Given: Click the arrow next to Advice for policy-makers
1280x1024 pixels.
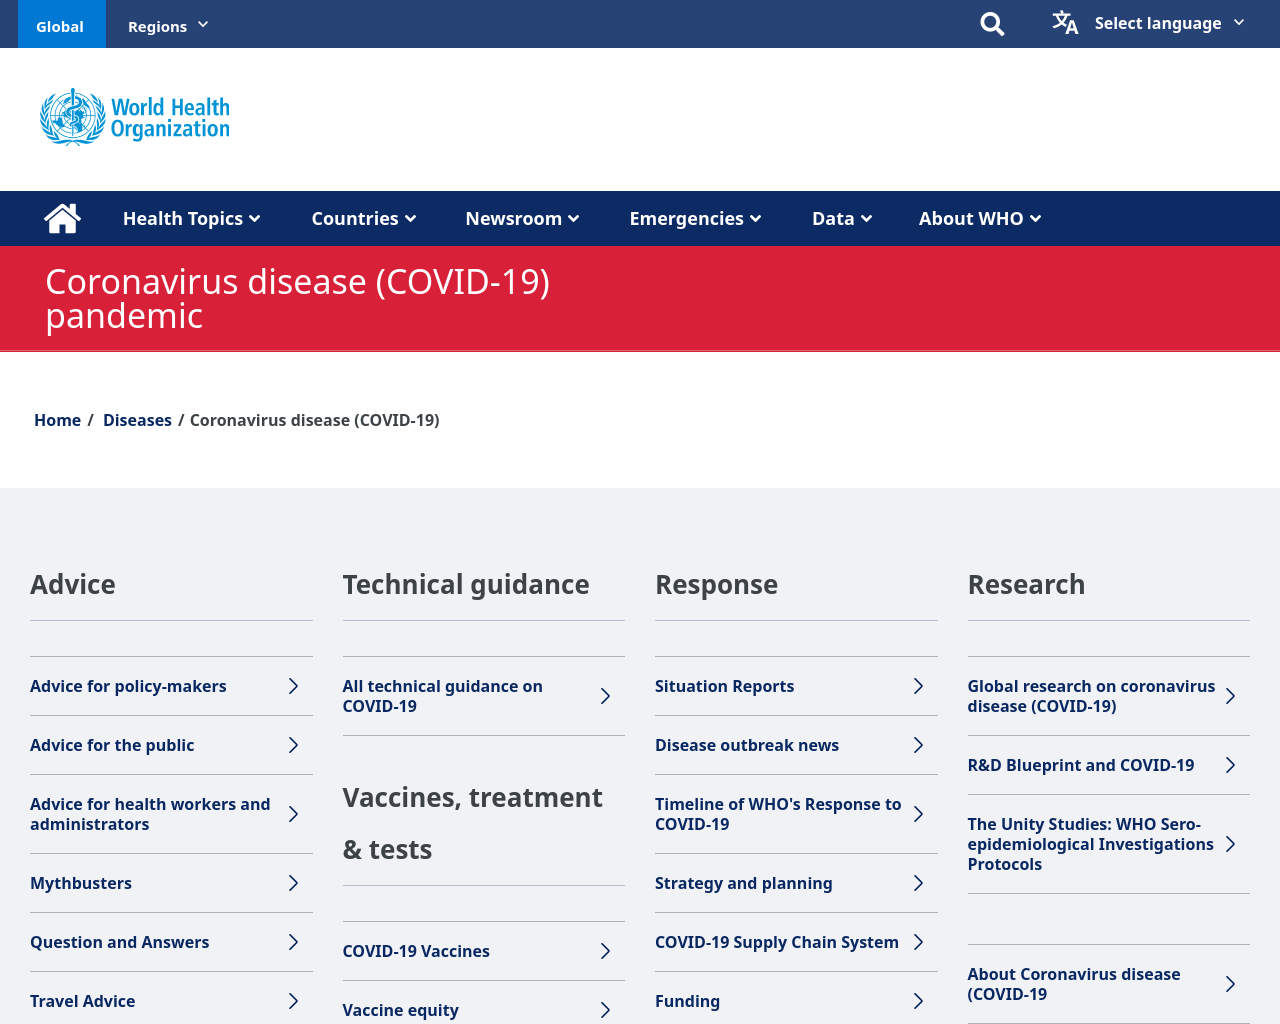Looking at the screenshot, I should coord(293,686).
